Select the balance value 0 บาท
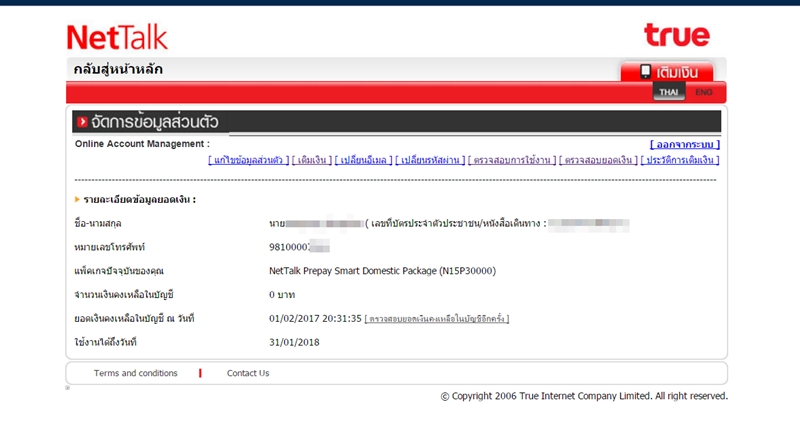800x444 pixels. [282, 295]
